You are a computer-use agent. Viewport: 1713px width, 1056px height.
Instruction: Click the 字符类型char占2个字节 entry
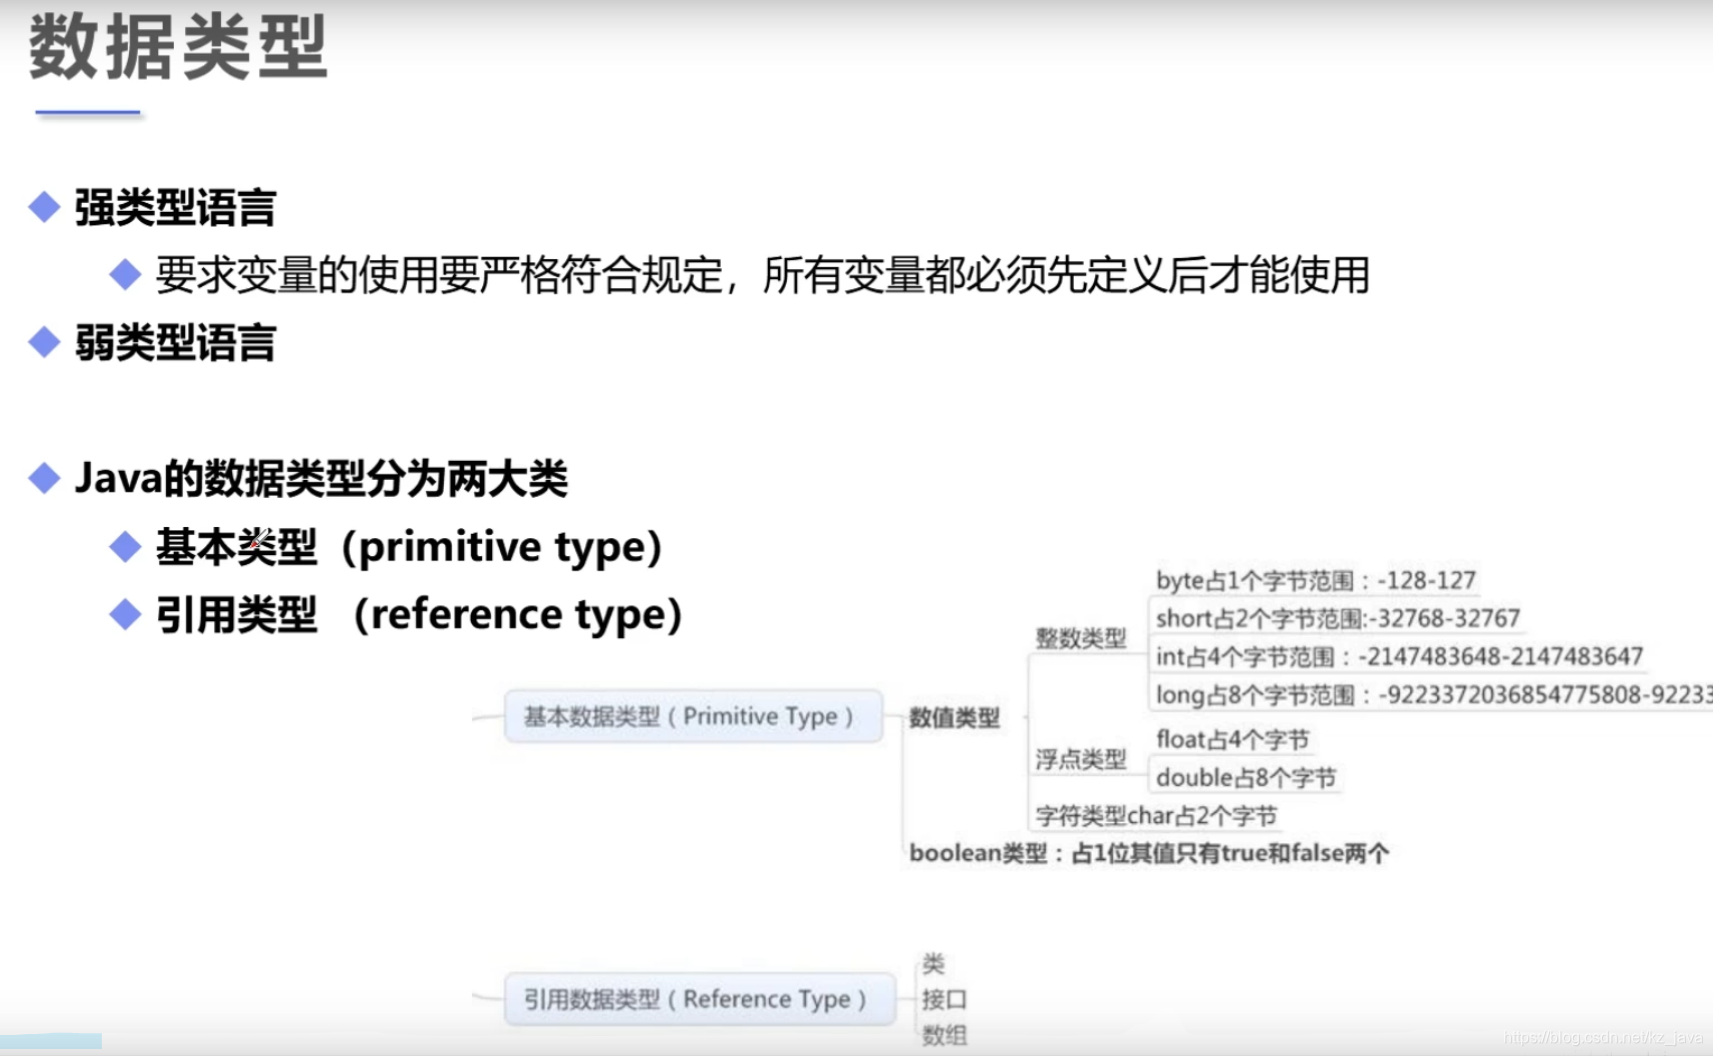tap(1156, 816)
